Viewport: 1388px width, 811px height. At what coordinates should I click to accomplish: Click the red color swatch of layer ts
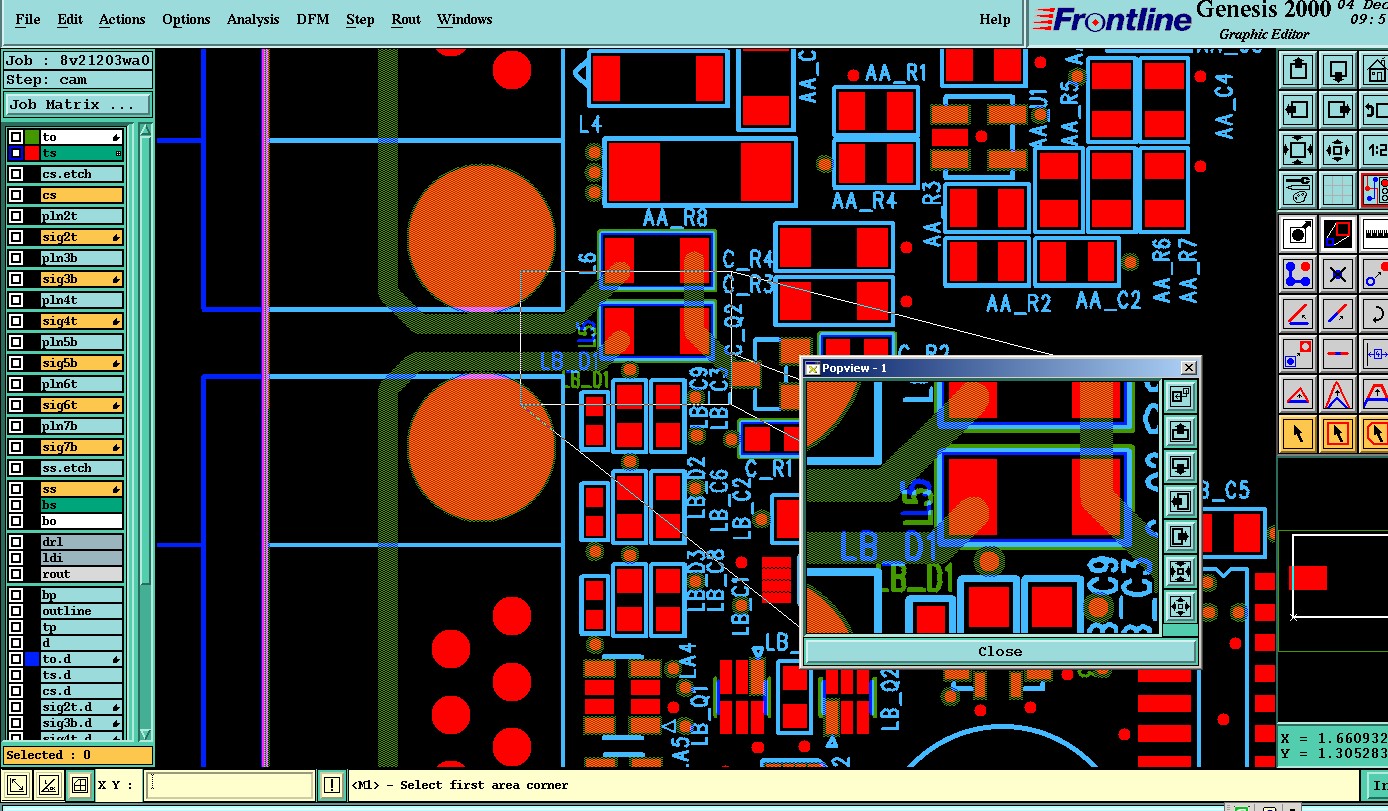tap(32, 153)
